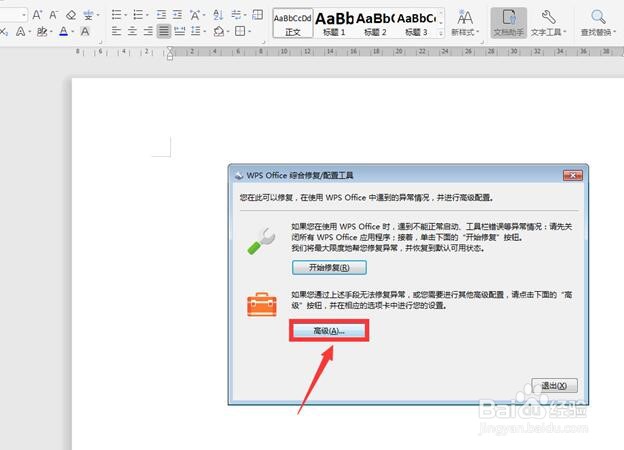Image resolution: width=624 pixels, height=450 pixels.
Task: Open the 新样式 new style menu
Action: click(x=465, y=23)
